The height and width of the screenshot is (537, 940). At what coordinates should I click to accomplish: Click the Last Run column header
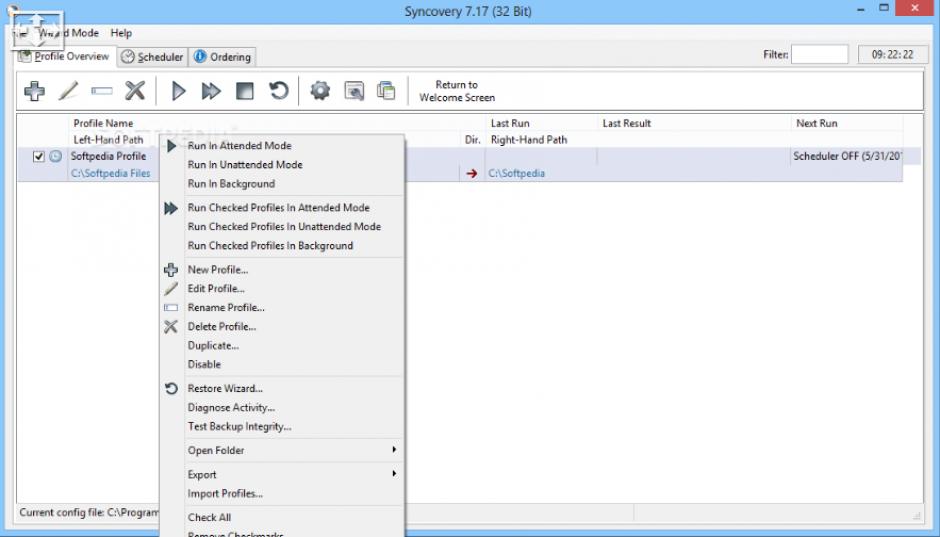tap(510, 123)
